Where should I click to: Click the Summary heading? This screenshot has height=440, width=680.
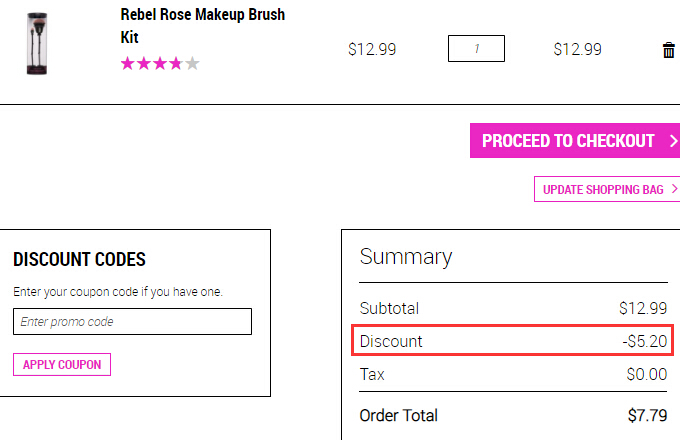pos(406,257)
